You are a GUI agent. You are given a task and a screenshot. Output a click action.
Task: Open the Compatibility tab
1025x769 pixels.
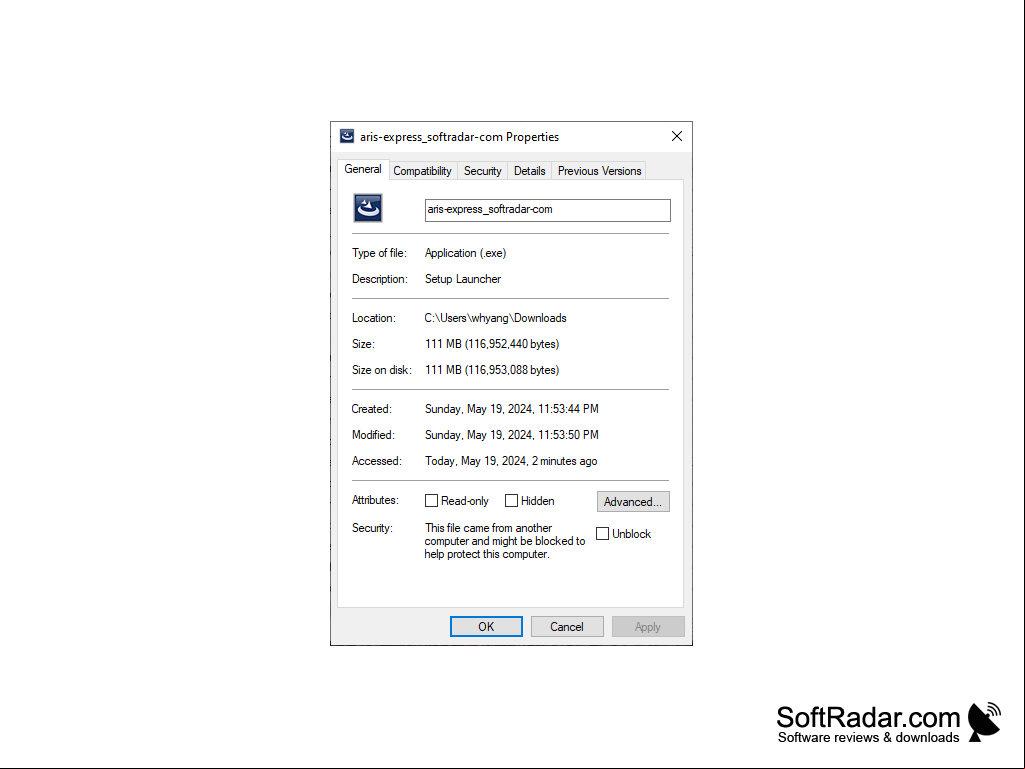pyautogui.click(x=422, y=171)
